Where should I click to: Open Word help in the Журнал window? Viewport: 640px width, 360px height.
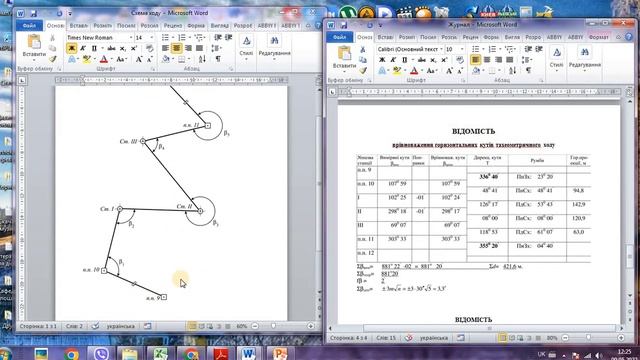pyautogui.click(x=629, y=37)
